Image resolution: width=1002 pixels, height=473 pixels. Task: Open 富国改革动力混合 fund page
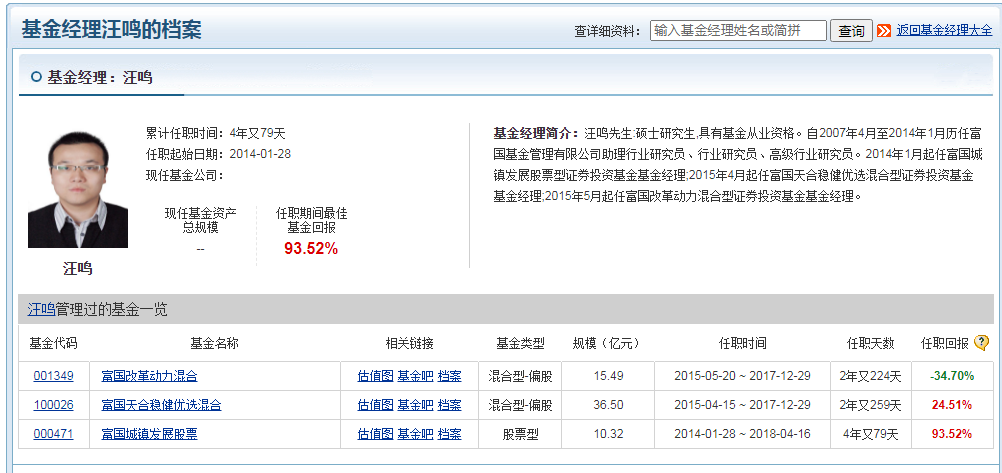coord(149,376)
